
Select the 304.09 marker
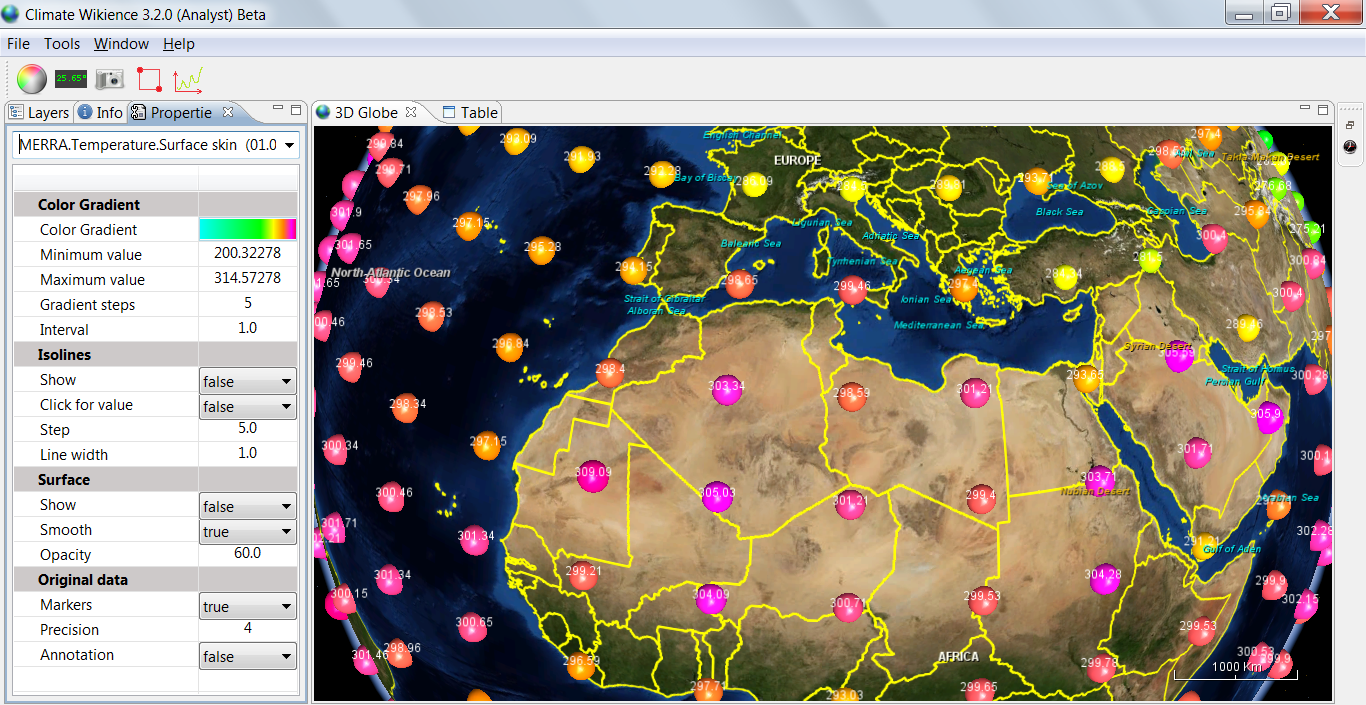click(710, 598)
